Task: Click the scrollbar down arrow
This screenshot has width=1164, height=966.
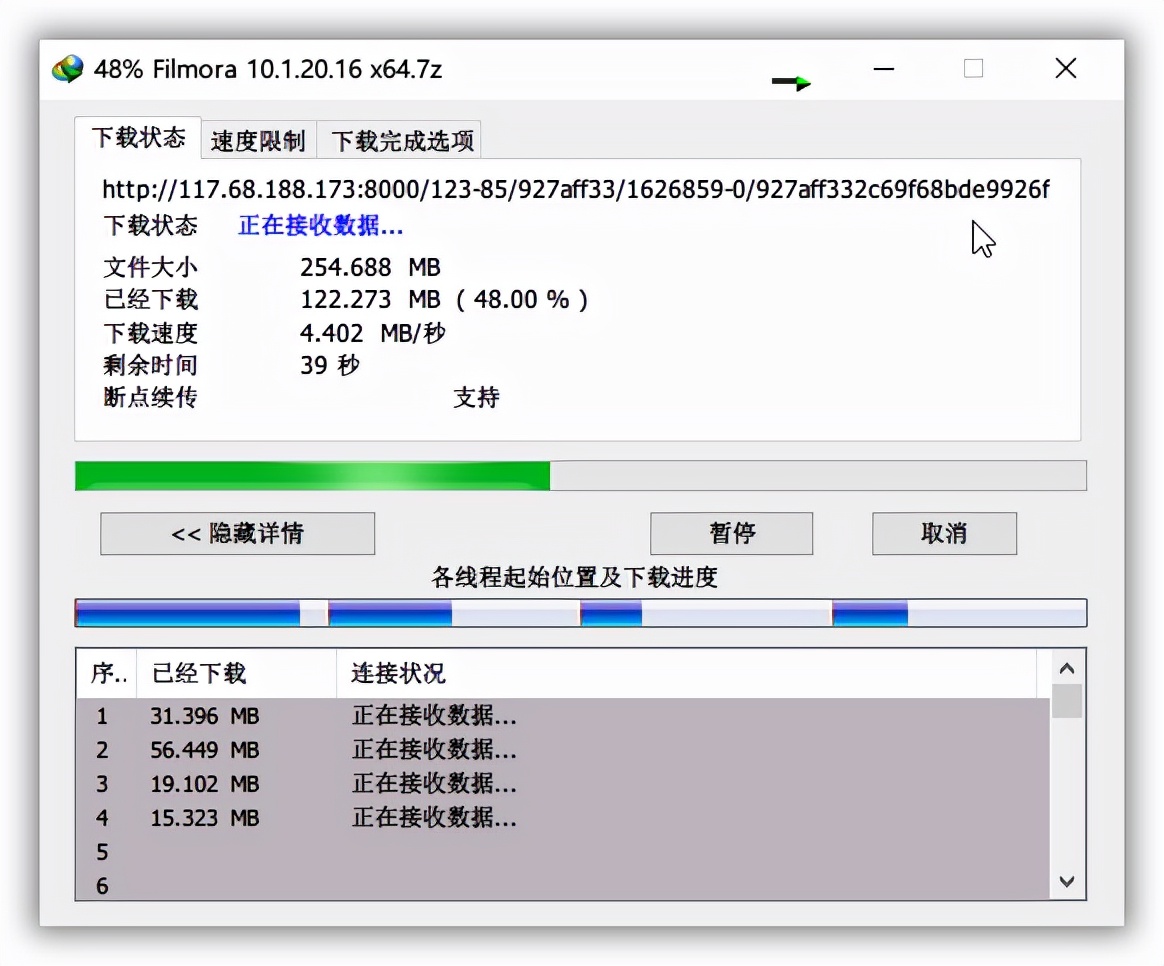Action: (x=1067, y=883)
